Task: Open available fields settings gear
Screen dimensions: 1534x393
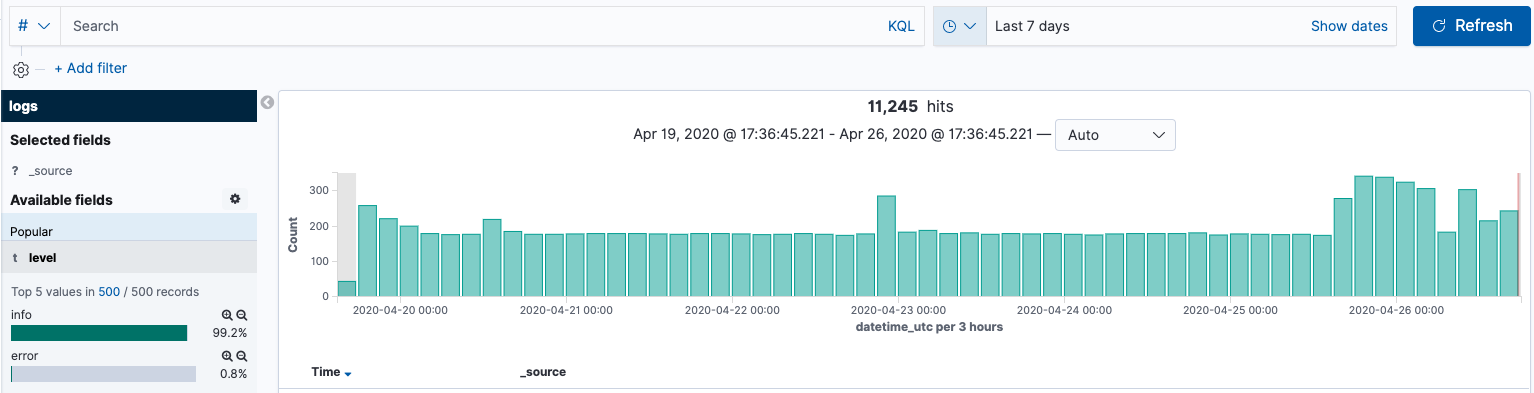Action: pyautogui.click(x=235, y=199)
